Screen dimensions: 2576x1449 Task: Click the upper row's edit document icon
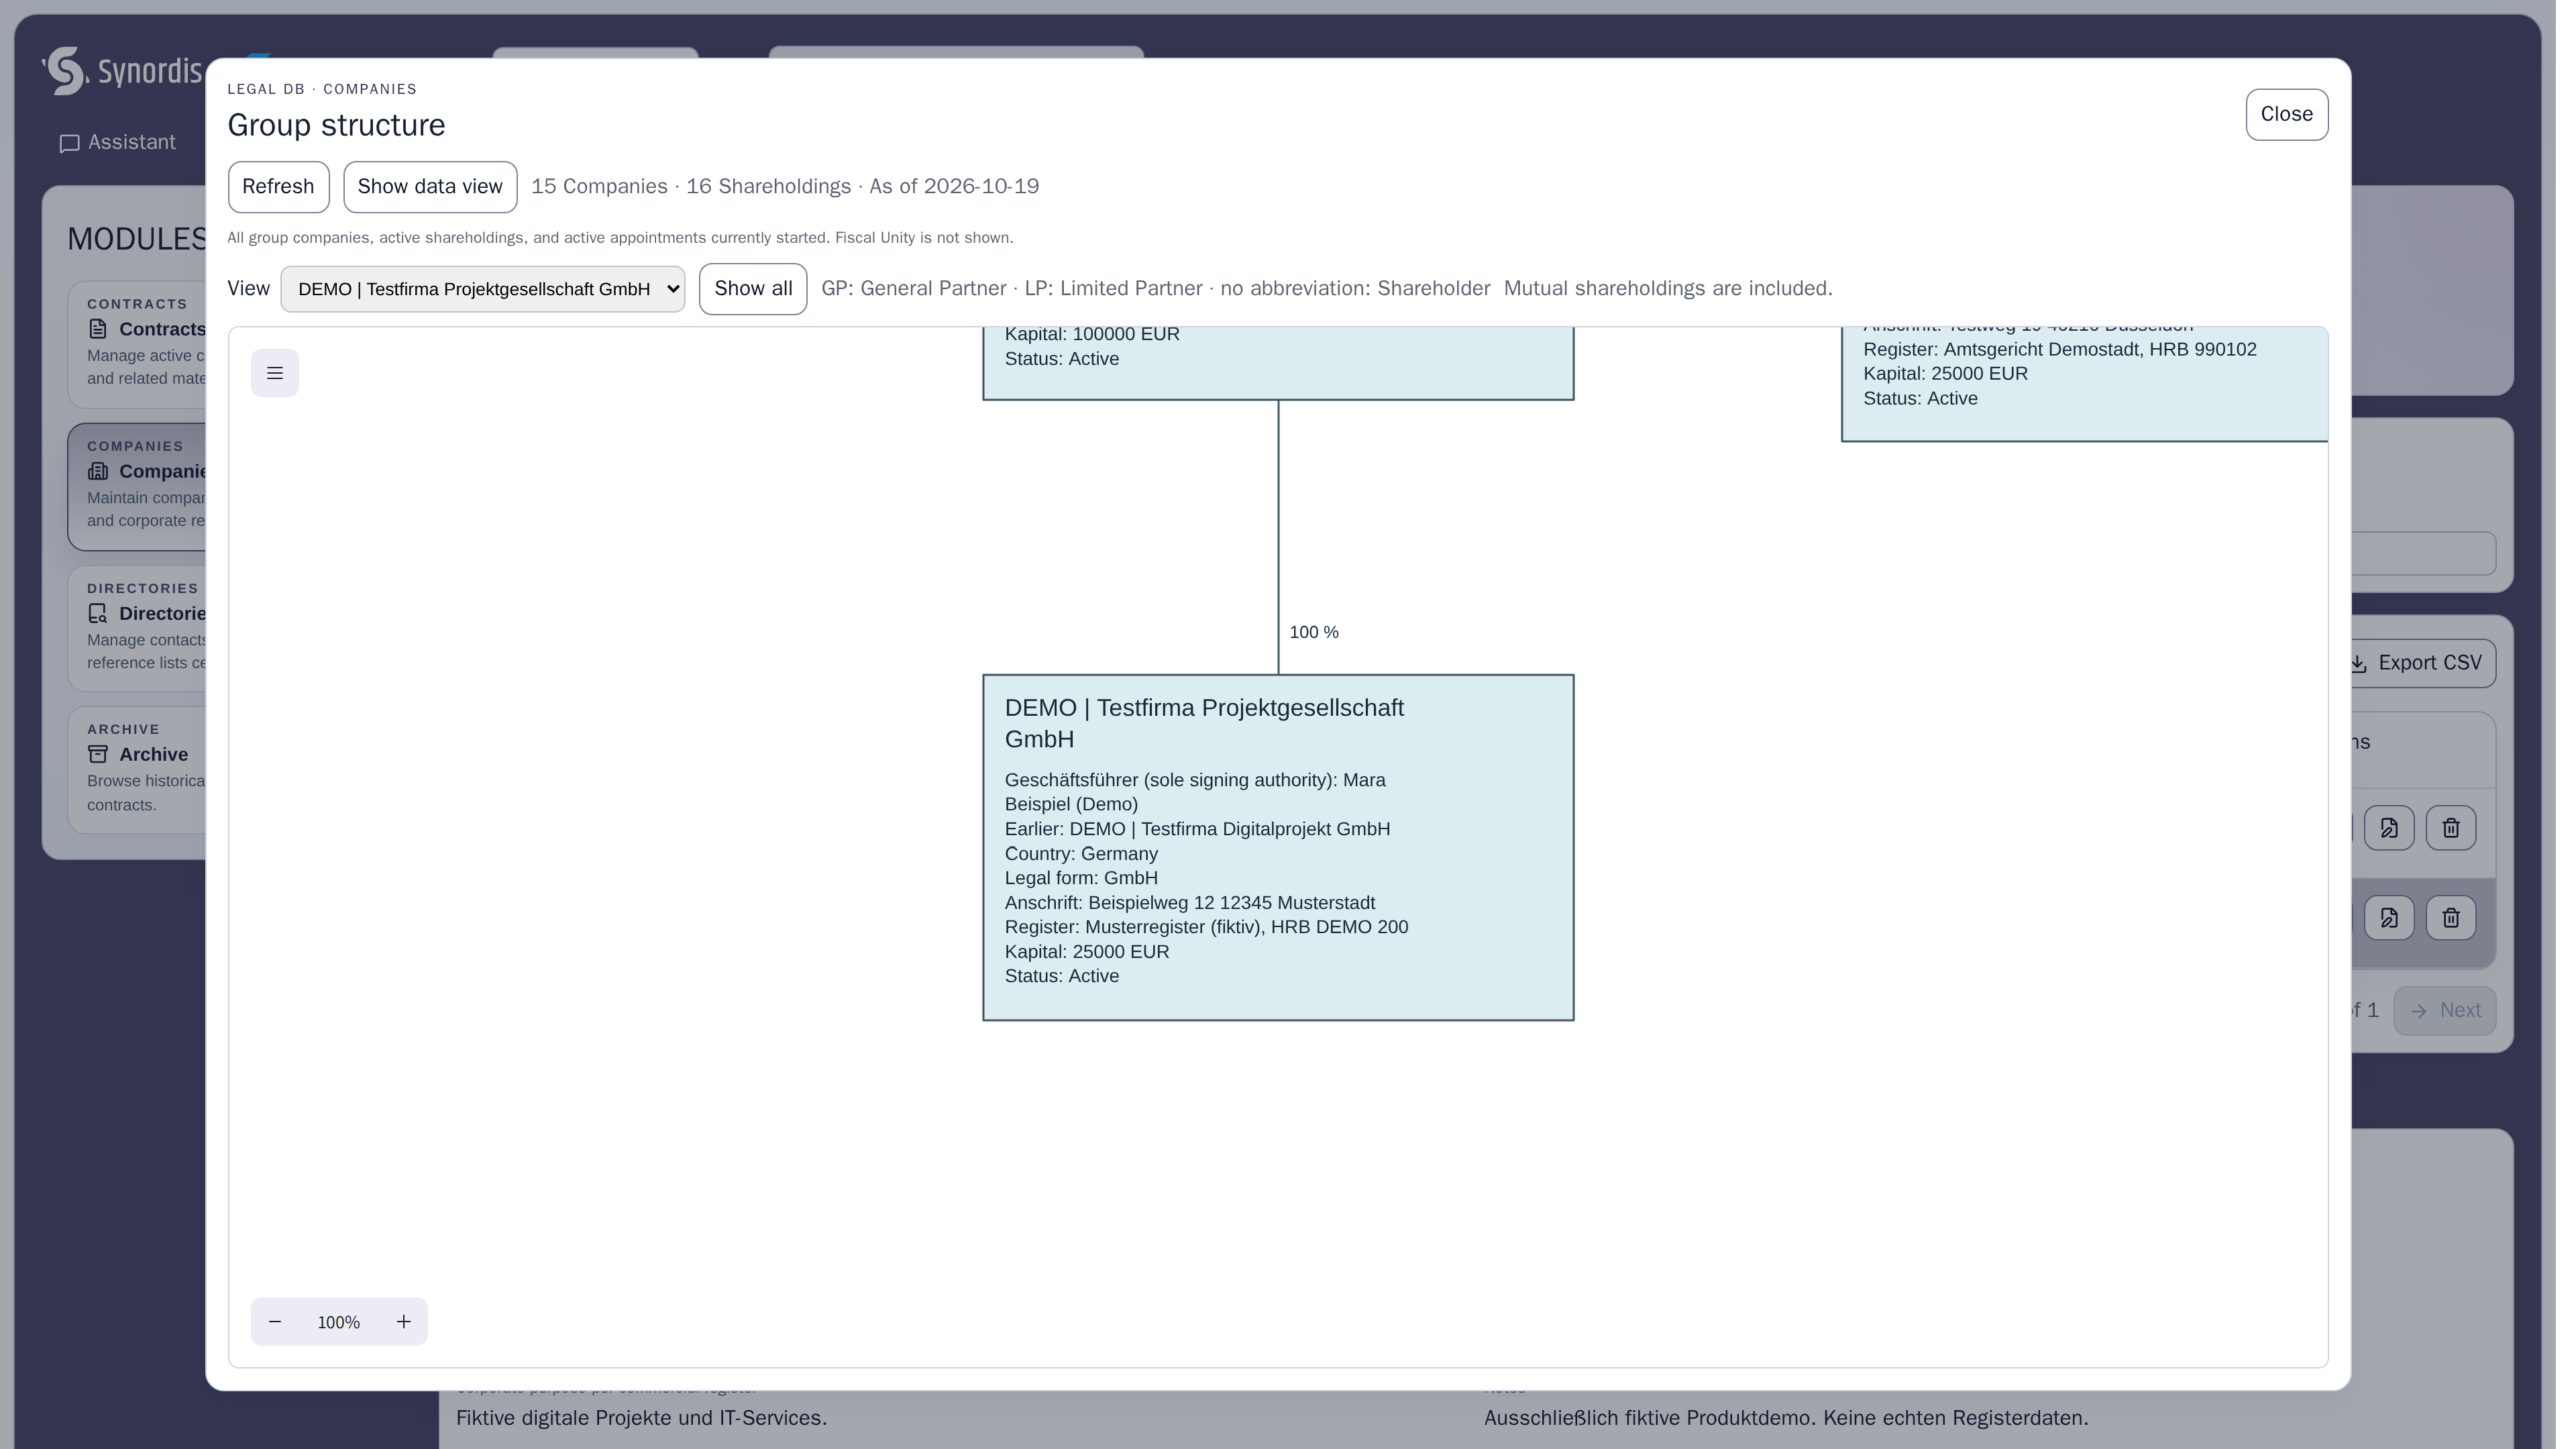click(2389, 828)
